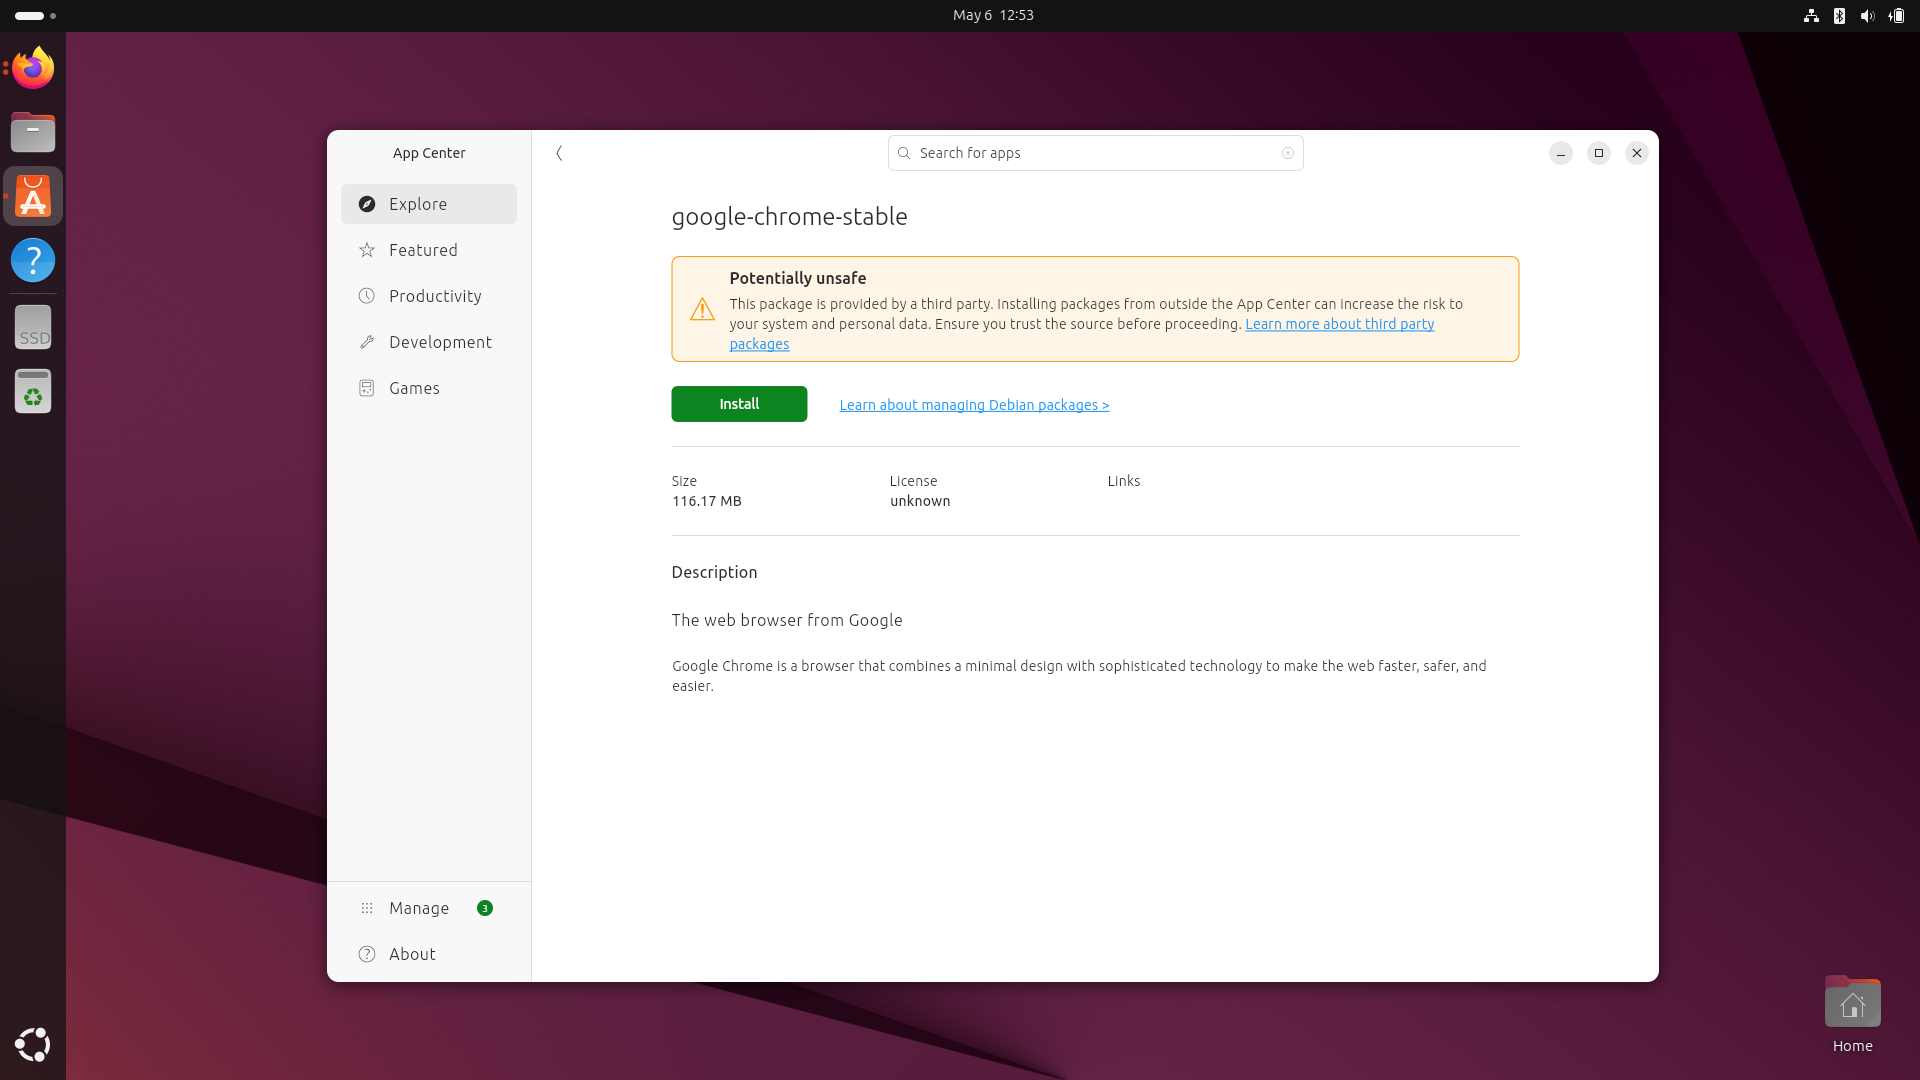Viewport: 1920px width, 1080px height.
Task: Click the Links label
Action: point(1124,481)
